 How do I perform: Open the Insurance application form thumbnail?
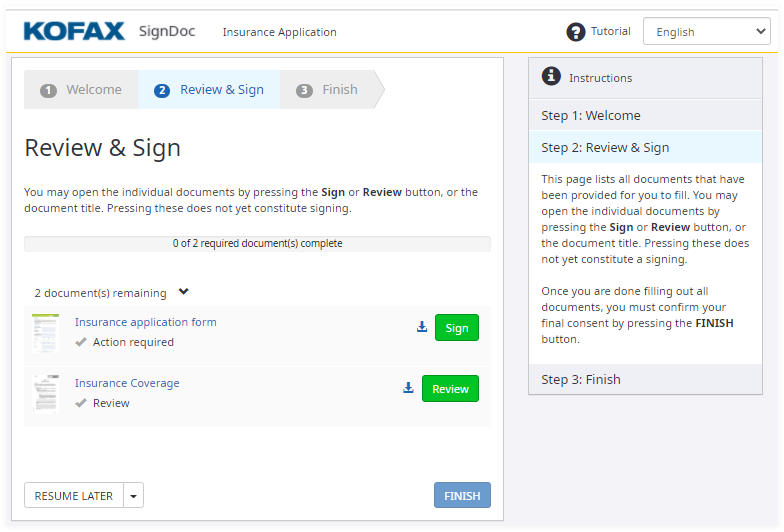[x=45, y=332]
